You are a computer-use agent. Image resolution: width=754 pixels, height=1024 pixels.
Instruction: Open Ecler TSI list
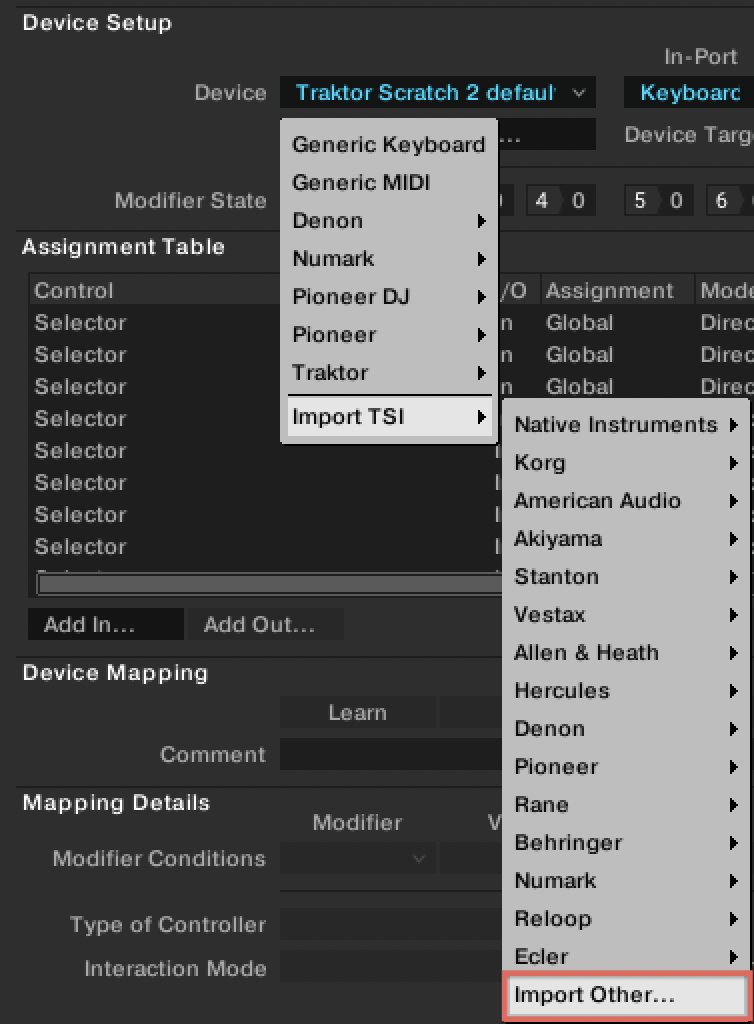pos(626,957)
